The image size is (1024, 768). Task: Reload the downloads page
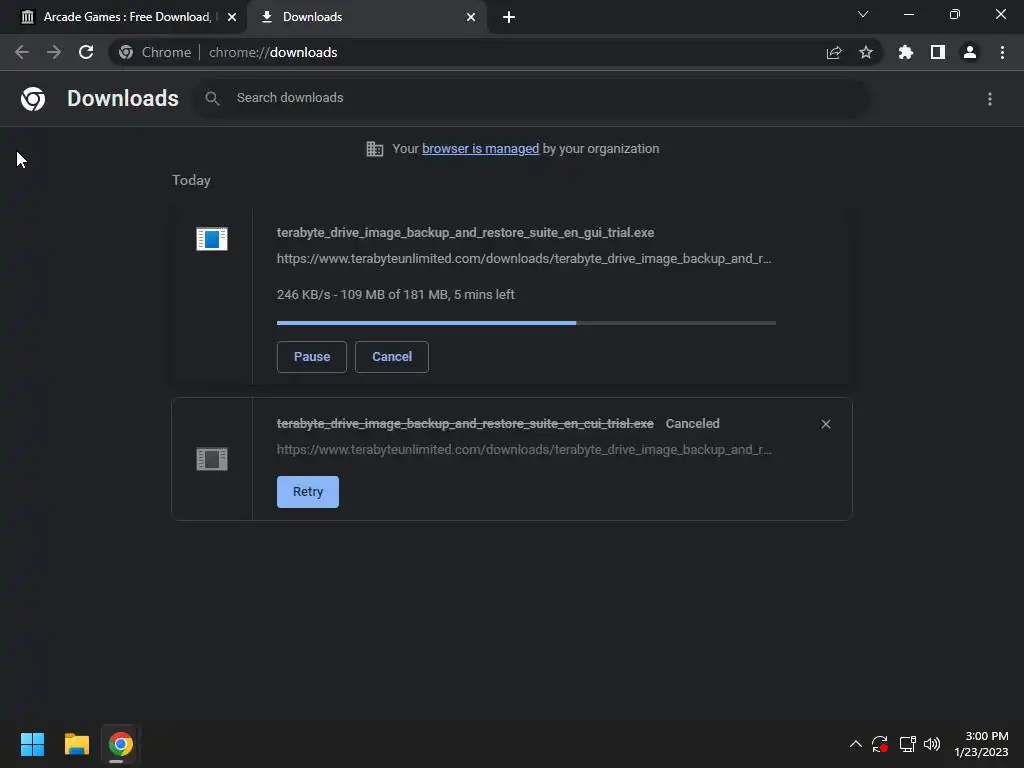pos(86,52)
